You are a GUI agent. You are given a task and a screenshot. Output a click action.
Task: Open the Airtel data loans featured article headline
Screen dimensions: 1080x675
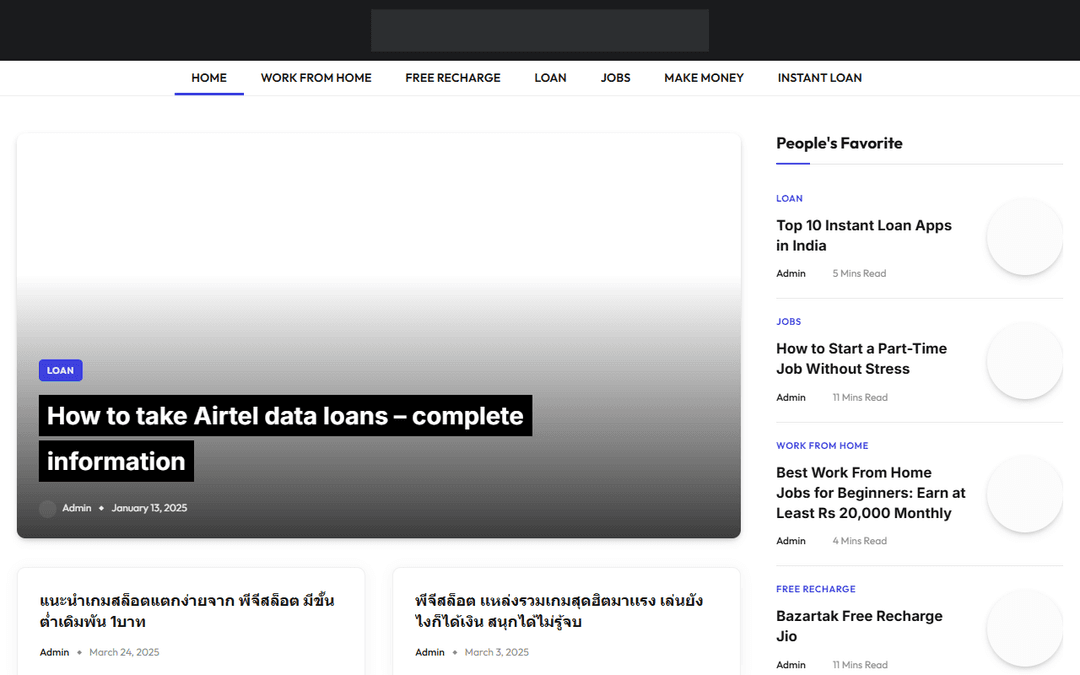point(285,438)
